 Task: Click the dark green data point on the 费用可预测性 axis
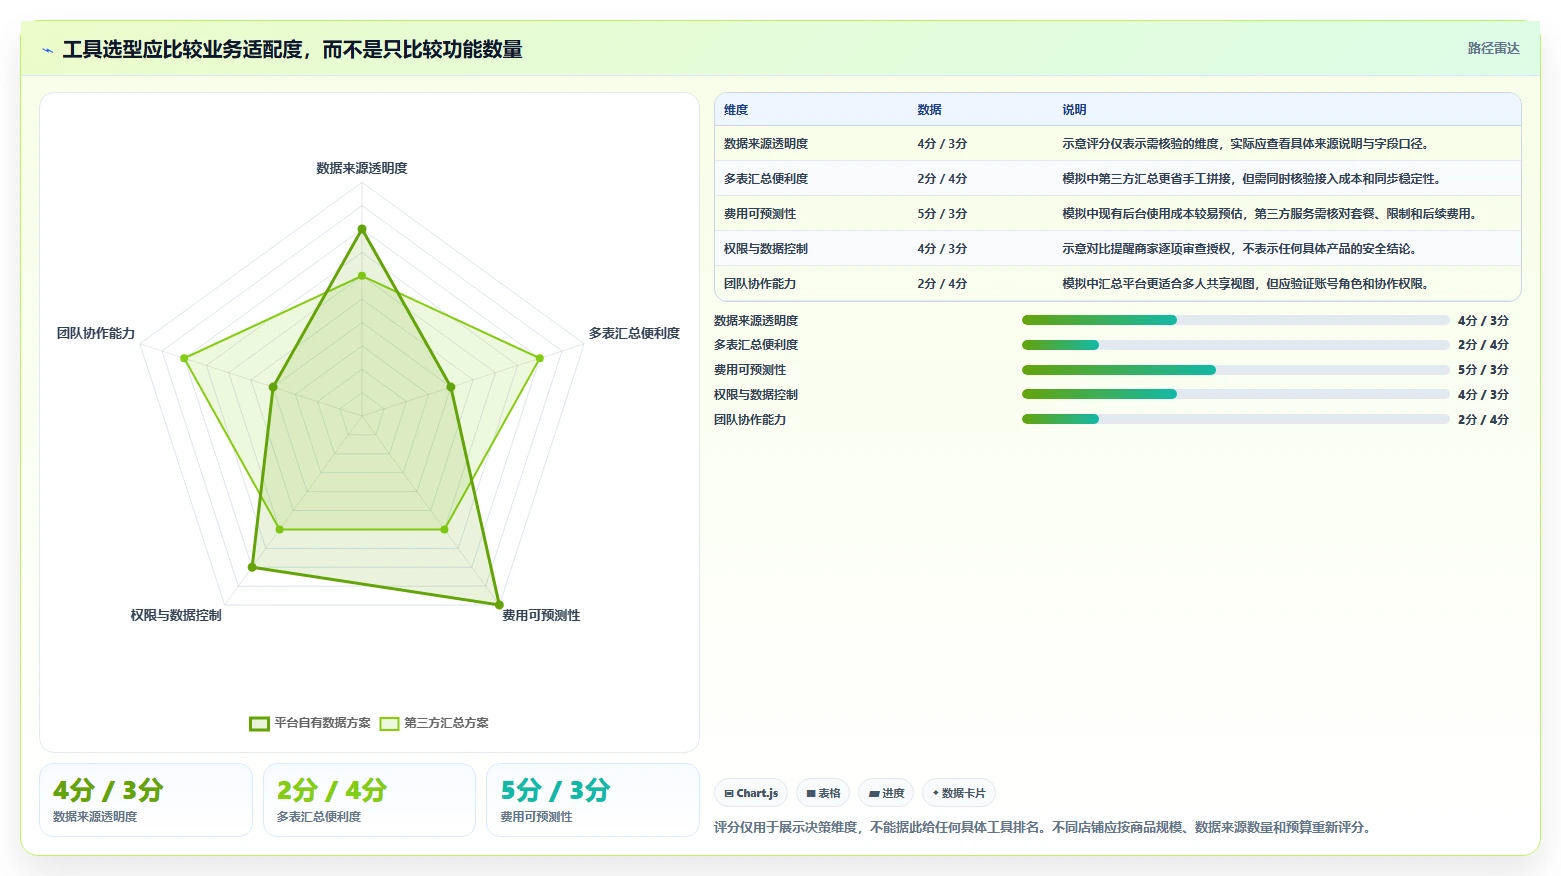499,604
